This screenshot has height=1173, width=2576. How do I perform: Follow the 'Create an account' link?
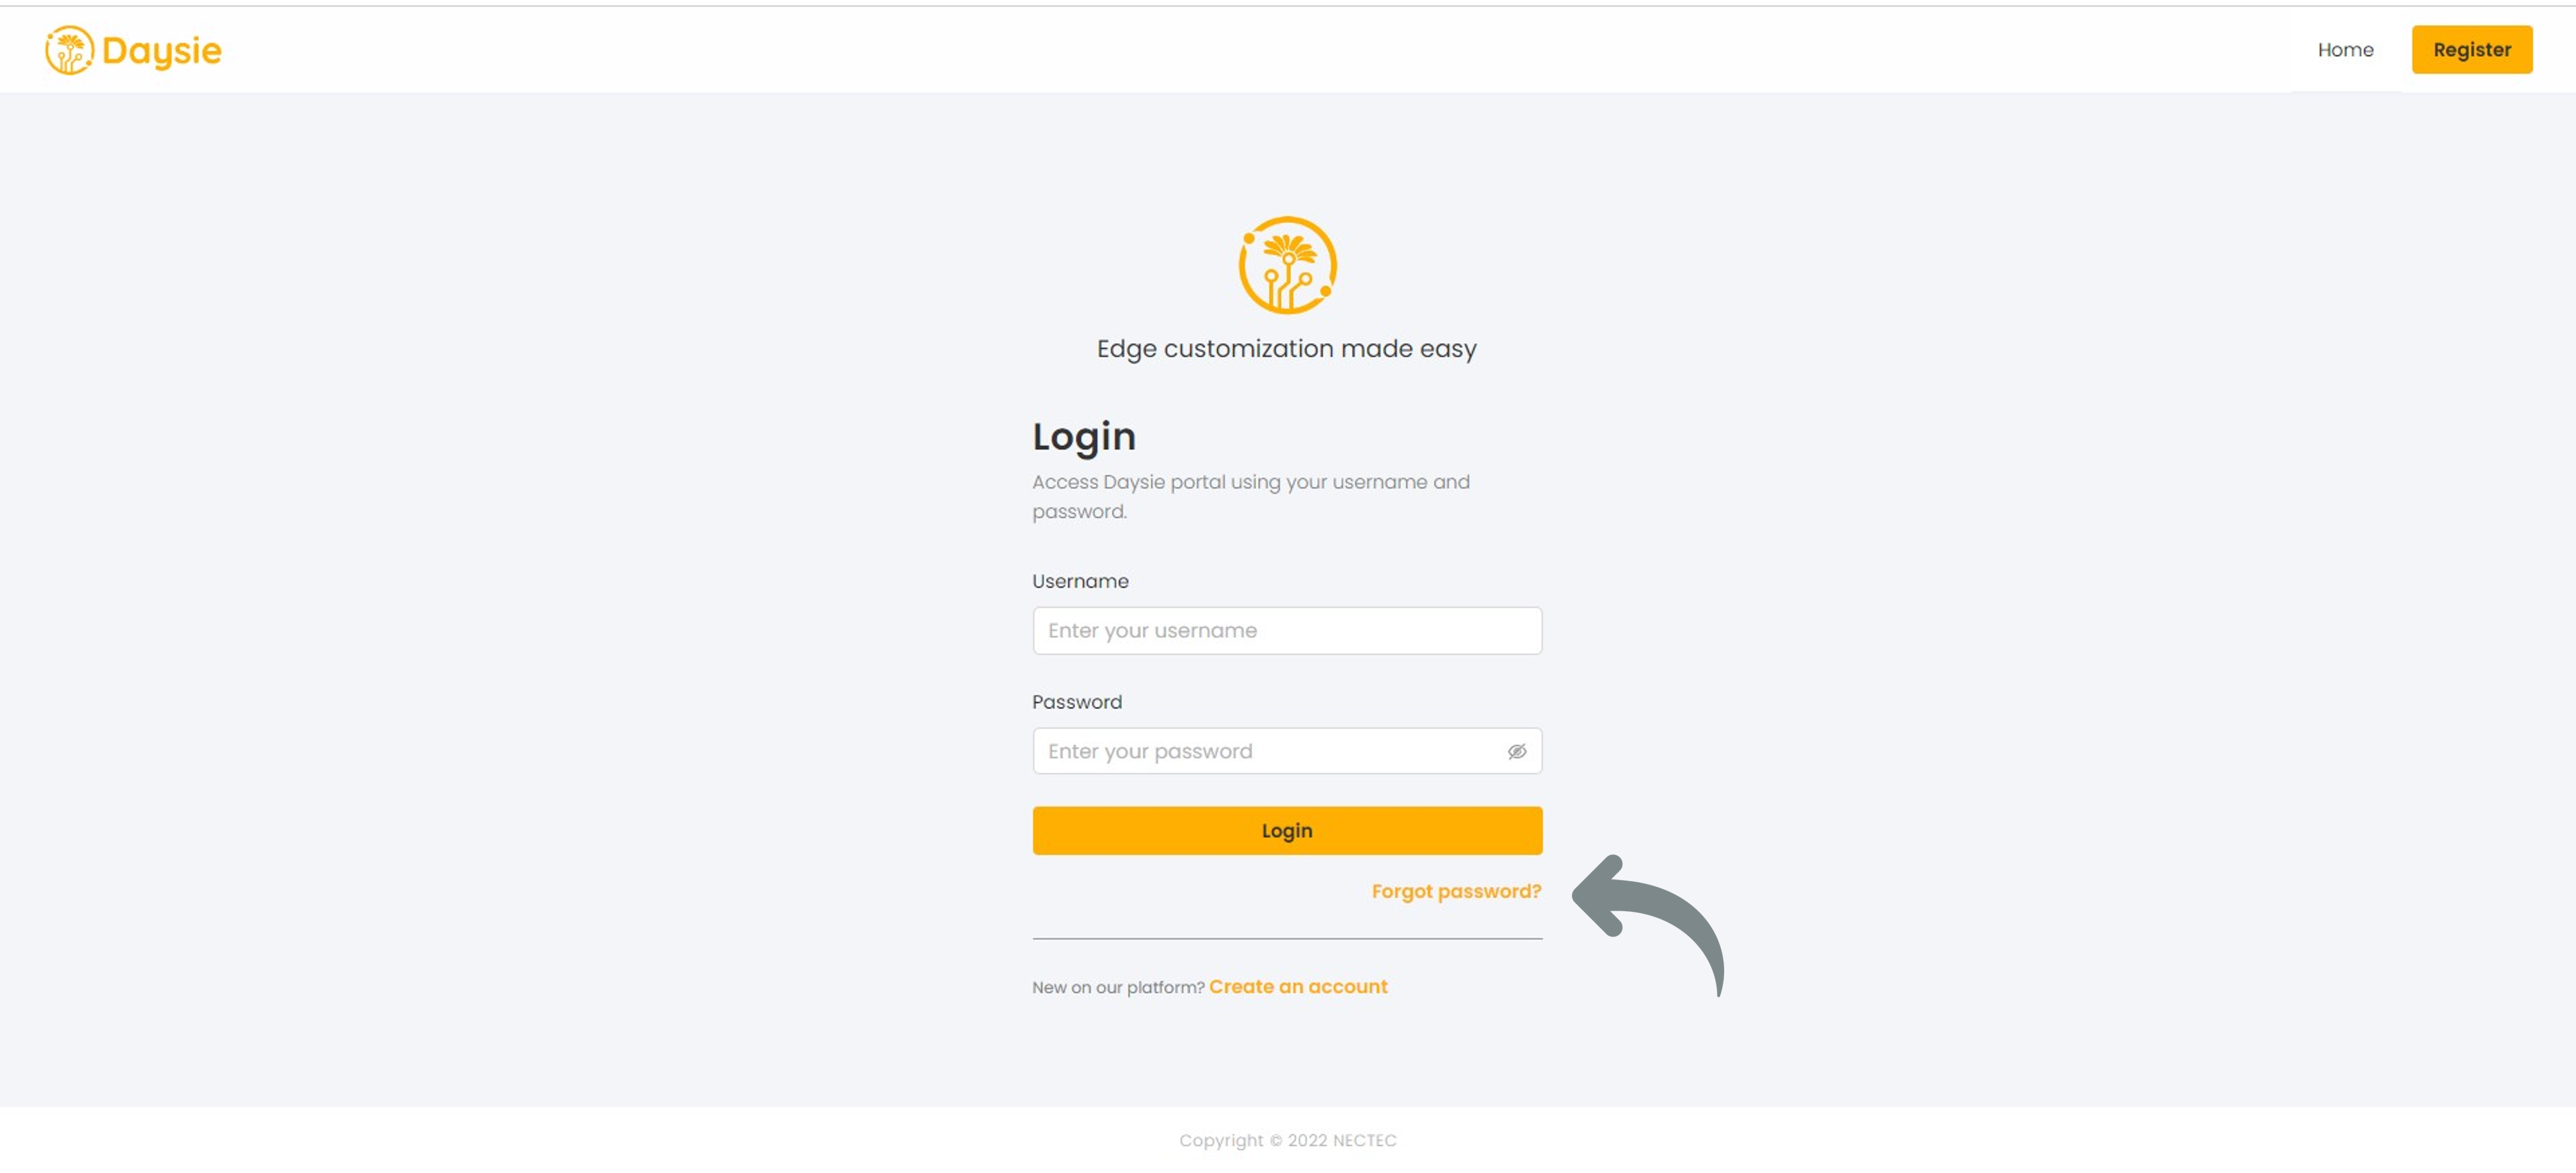1298,987
